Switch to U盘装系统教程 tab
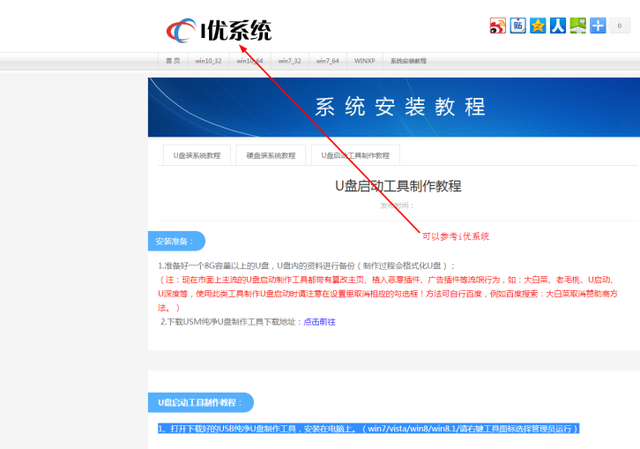 point(197,155)
